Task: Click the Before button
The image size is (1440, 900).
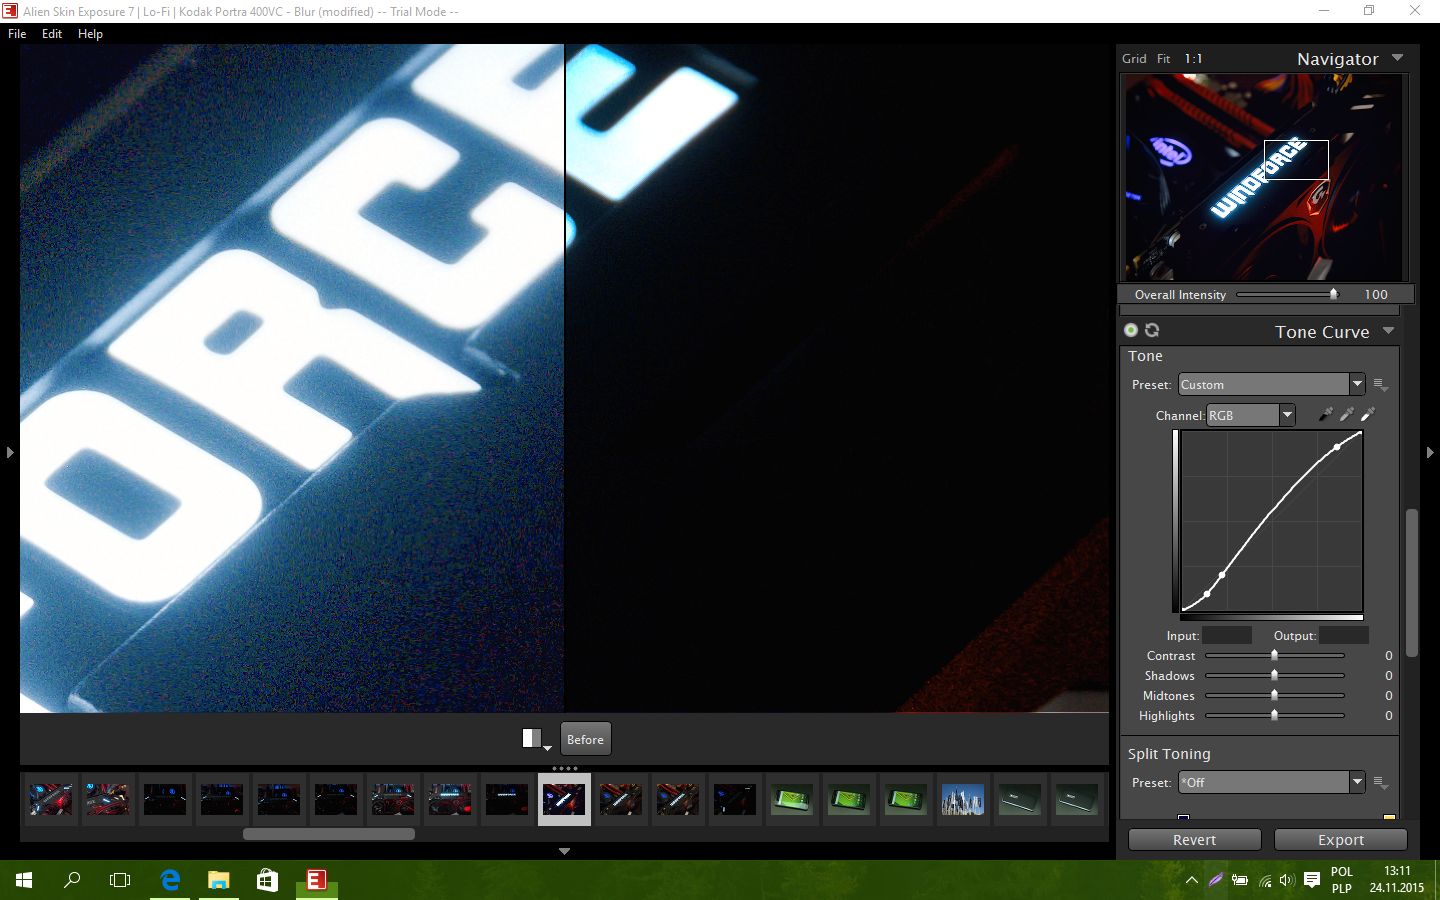Action: coord(585,739)
